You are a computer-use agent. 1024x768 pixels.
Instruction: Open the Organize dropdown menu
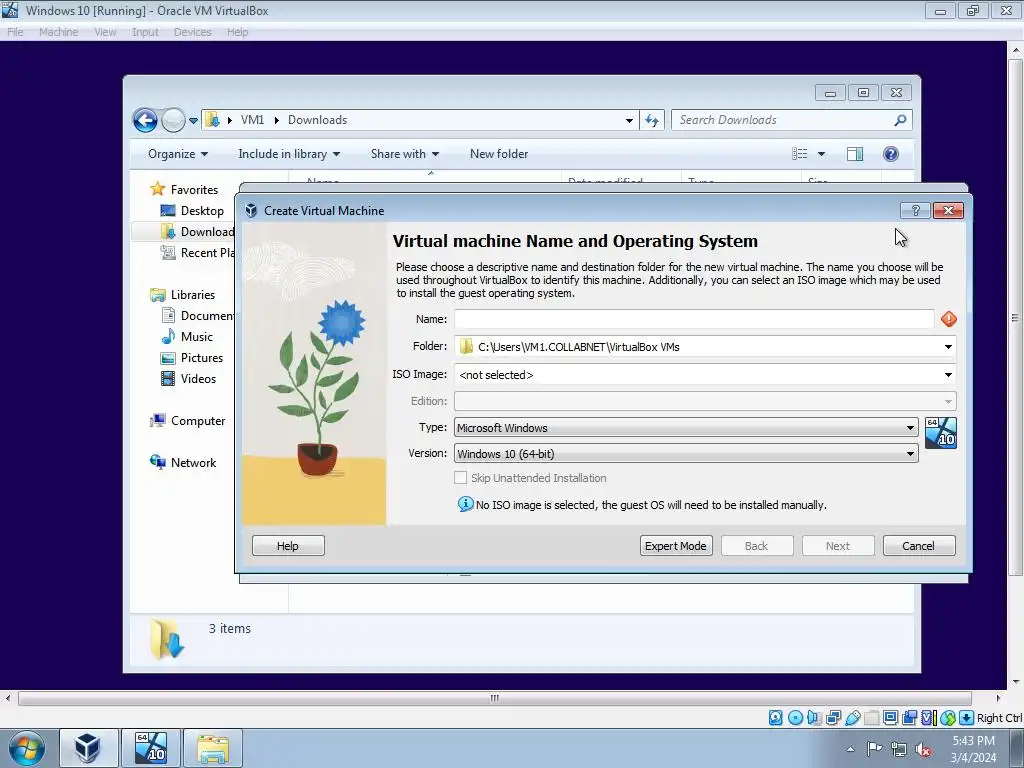[x=178, y=153]
